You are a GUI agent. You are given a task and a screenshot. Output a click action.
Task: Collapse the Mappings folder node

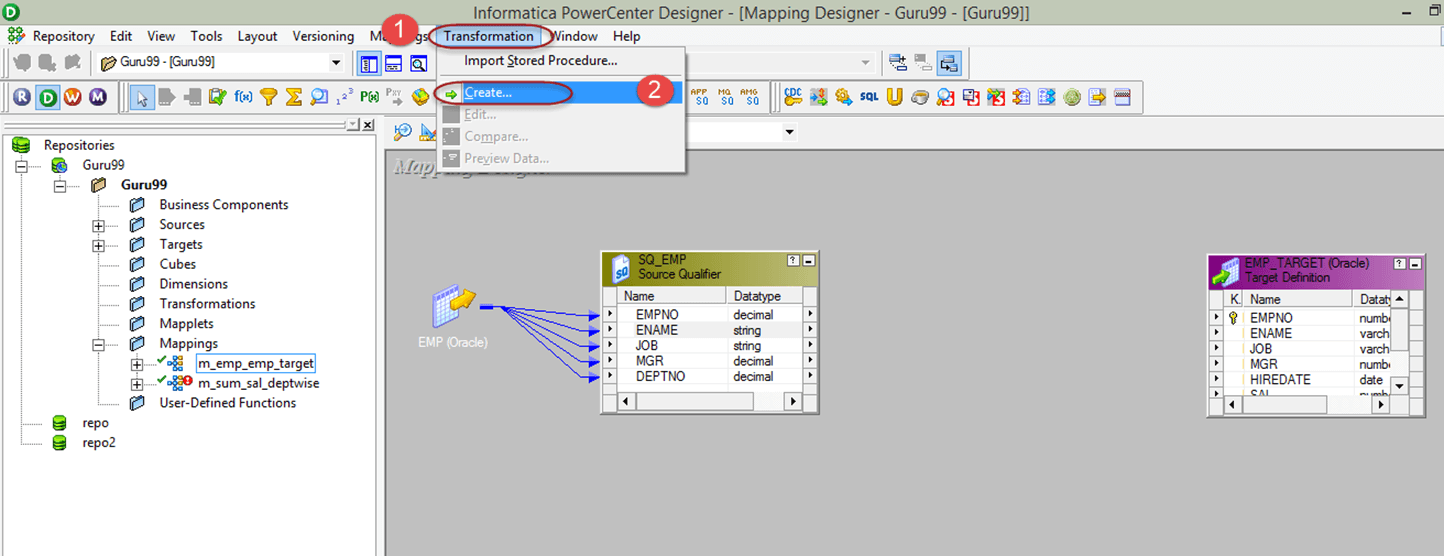pos(98,344)
